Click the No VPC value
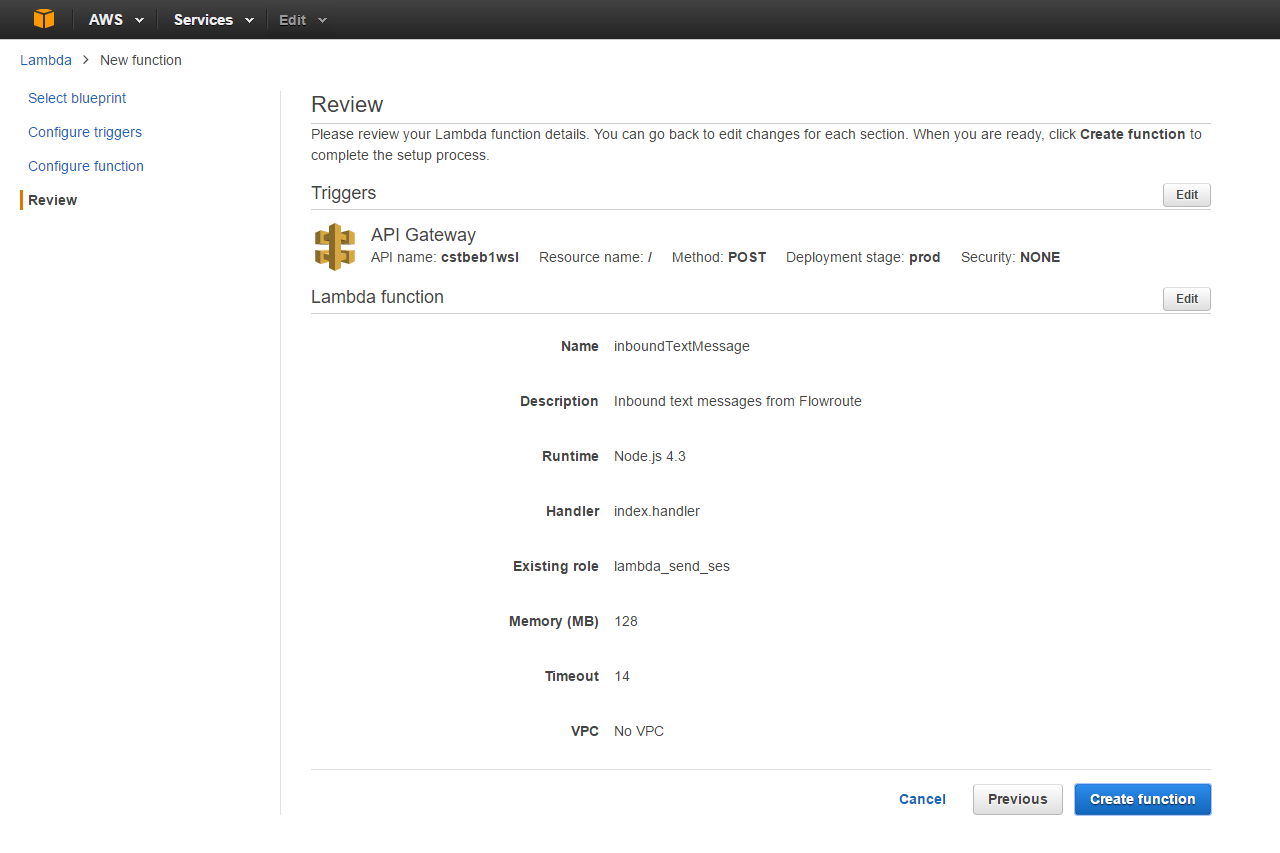 [x=639, y=731]
